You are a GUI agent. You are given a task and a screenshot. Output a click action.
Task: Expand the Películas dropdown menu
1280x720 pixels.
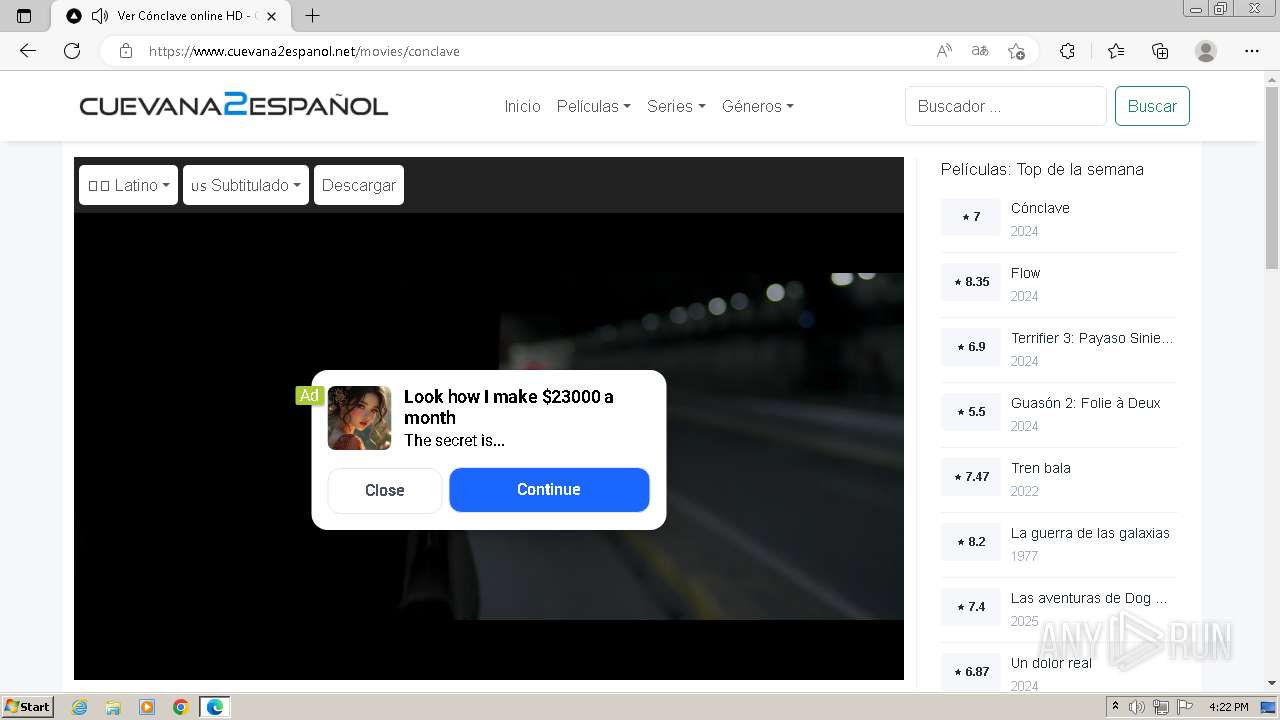click(x=593, y=106)
